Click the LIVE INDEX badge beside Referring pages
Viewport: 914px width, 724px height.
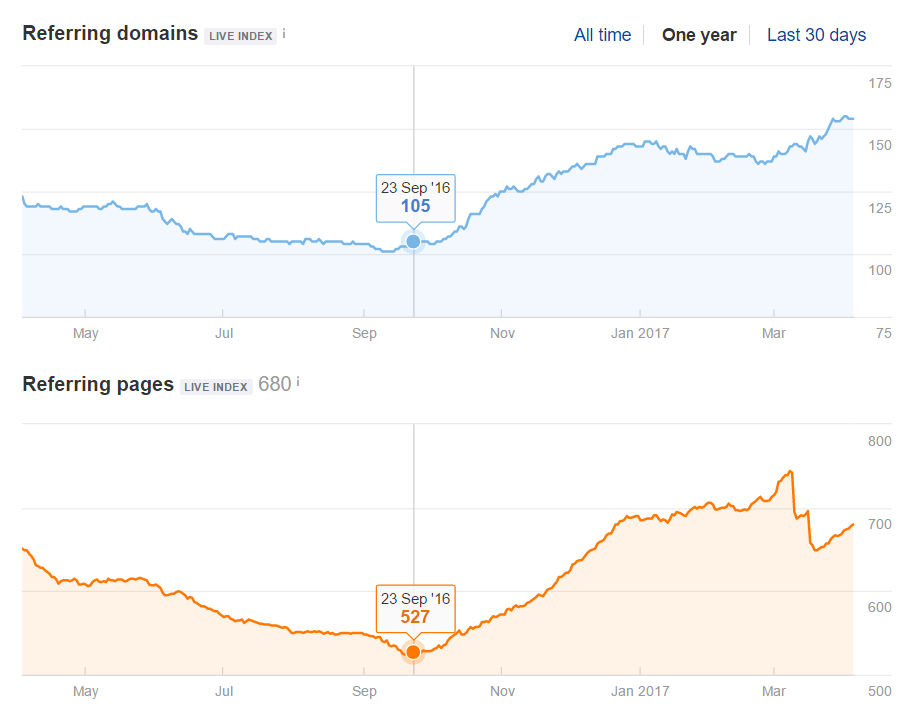coord(216,386)
